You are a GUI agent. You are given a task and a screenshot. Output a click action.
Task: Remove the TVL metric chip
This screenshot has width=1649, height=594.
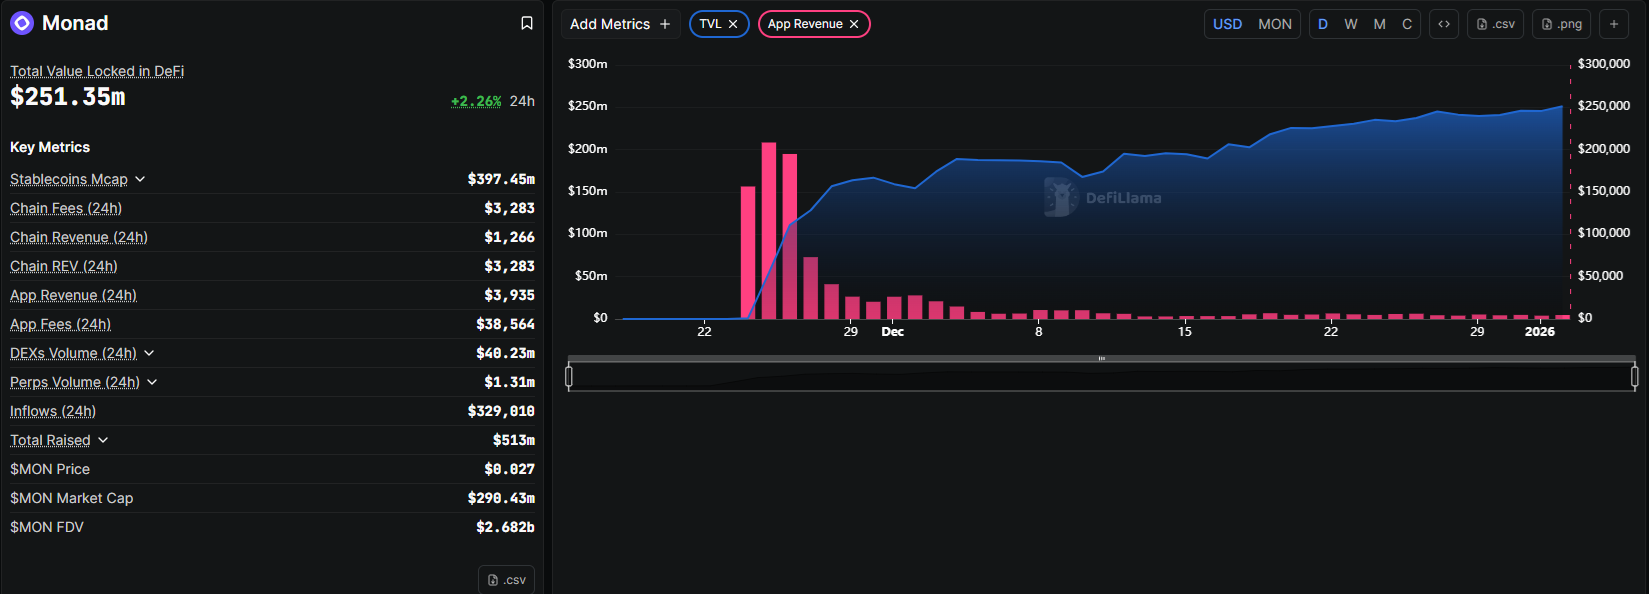pos(733,24)
